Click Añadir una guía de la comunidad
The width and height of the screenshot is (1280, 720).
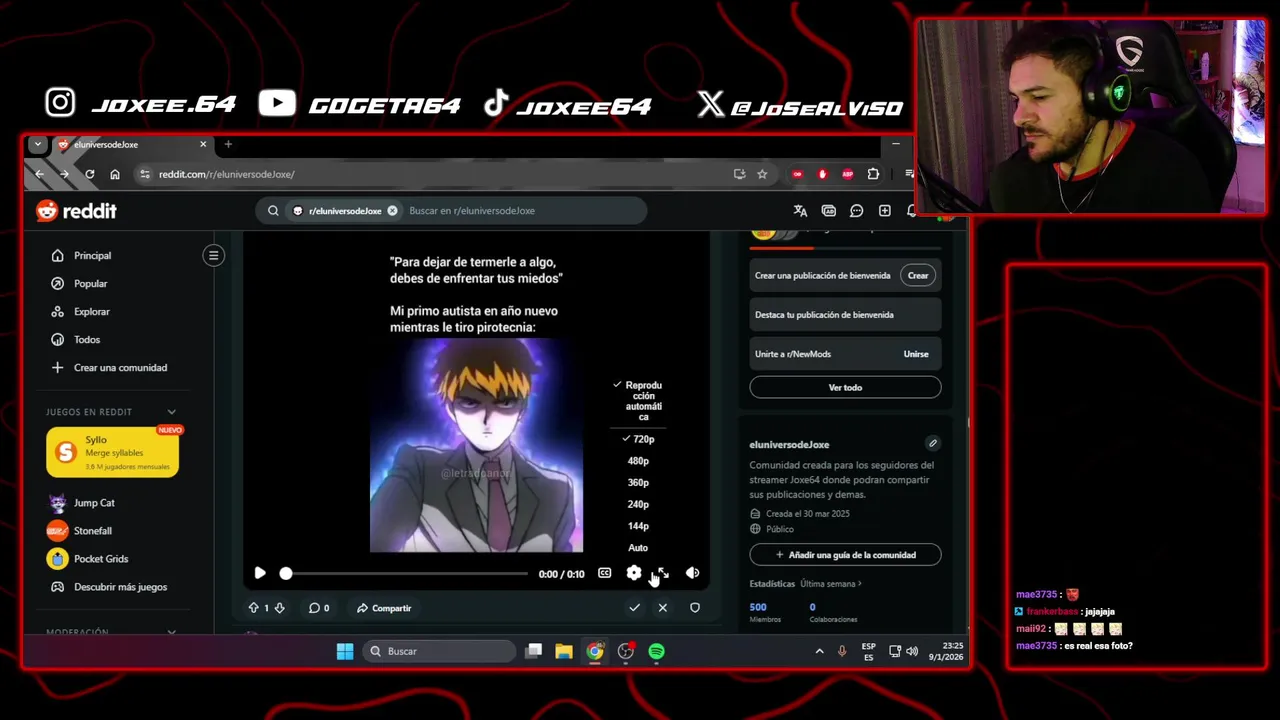click(x=845, y=555)
